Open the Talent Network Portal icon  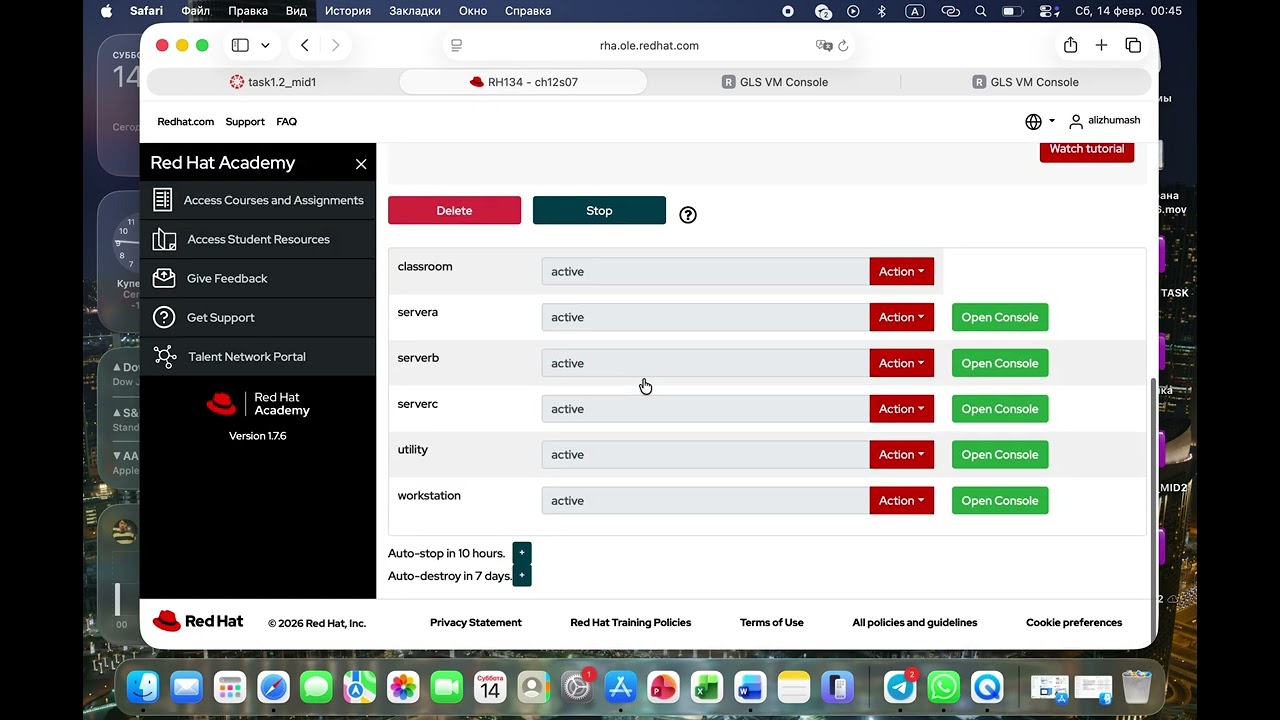pyautogui.click(x=164, y=356)
